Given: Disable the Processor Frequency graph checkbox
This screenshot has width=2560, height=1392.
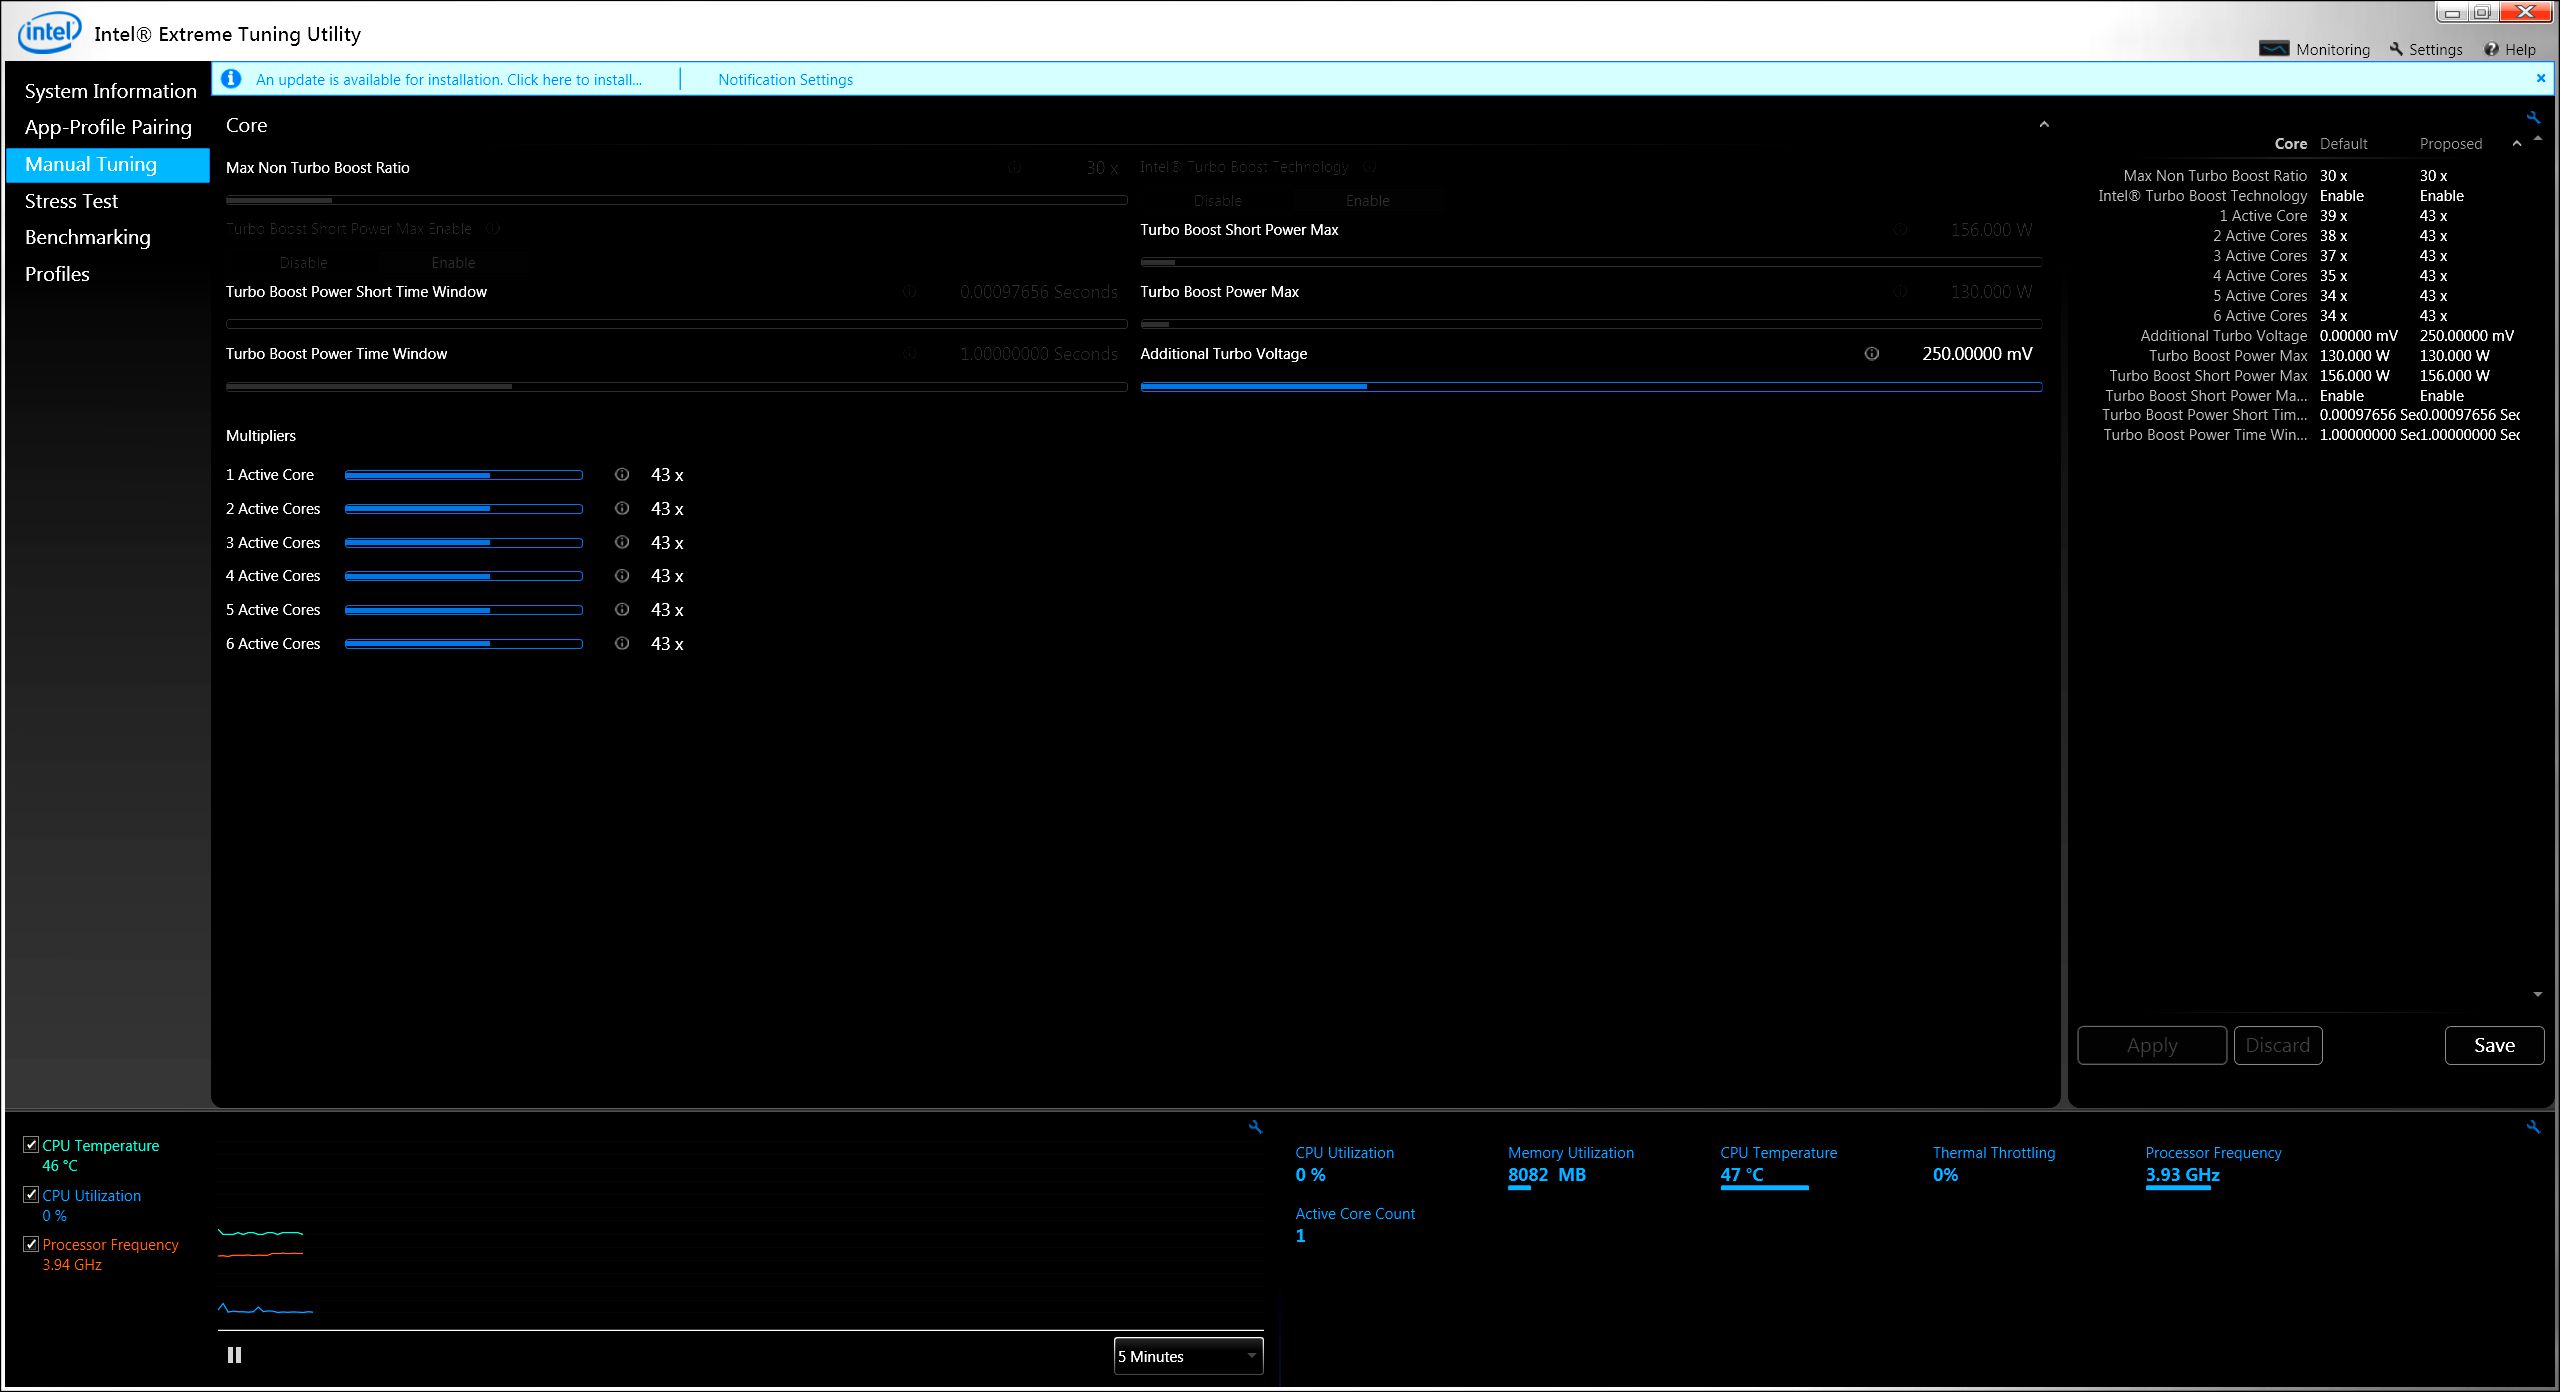Looking at the screenshot, I should coord(31,1244).
